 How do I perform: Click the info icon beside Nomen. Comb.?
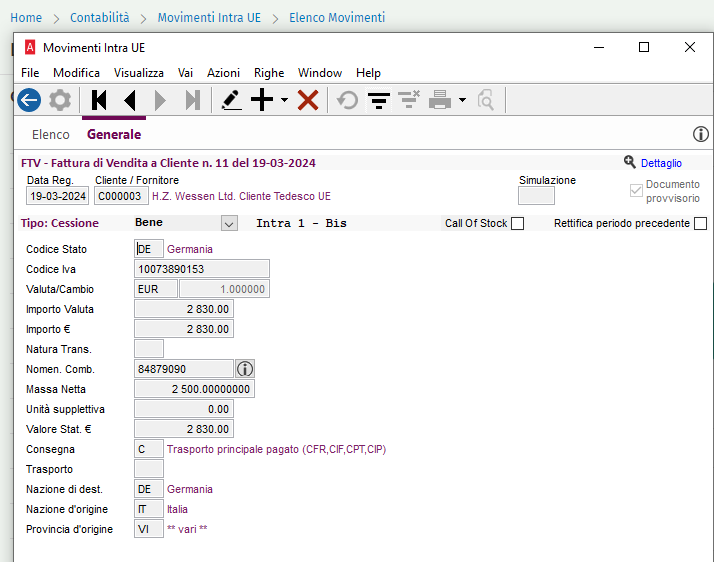(x=245, y=369)
